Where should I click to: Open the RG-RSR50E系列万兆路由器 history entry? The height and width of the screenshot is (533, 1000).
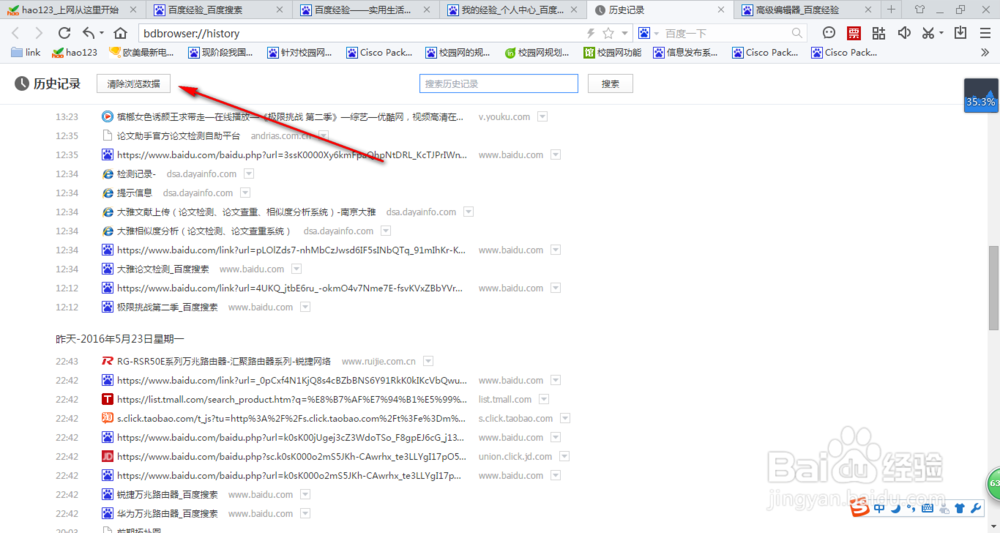[224, 361]
